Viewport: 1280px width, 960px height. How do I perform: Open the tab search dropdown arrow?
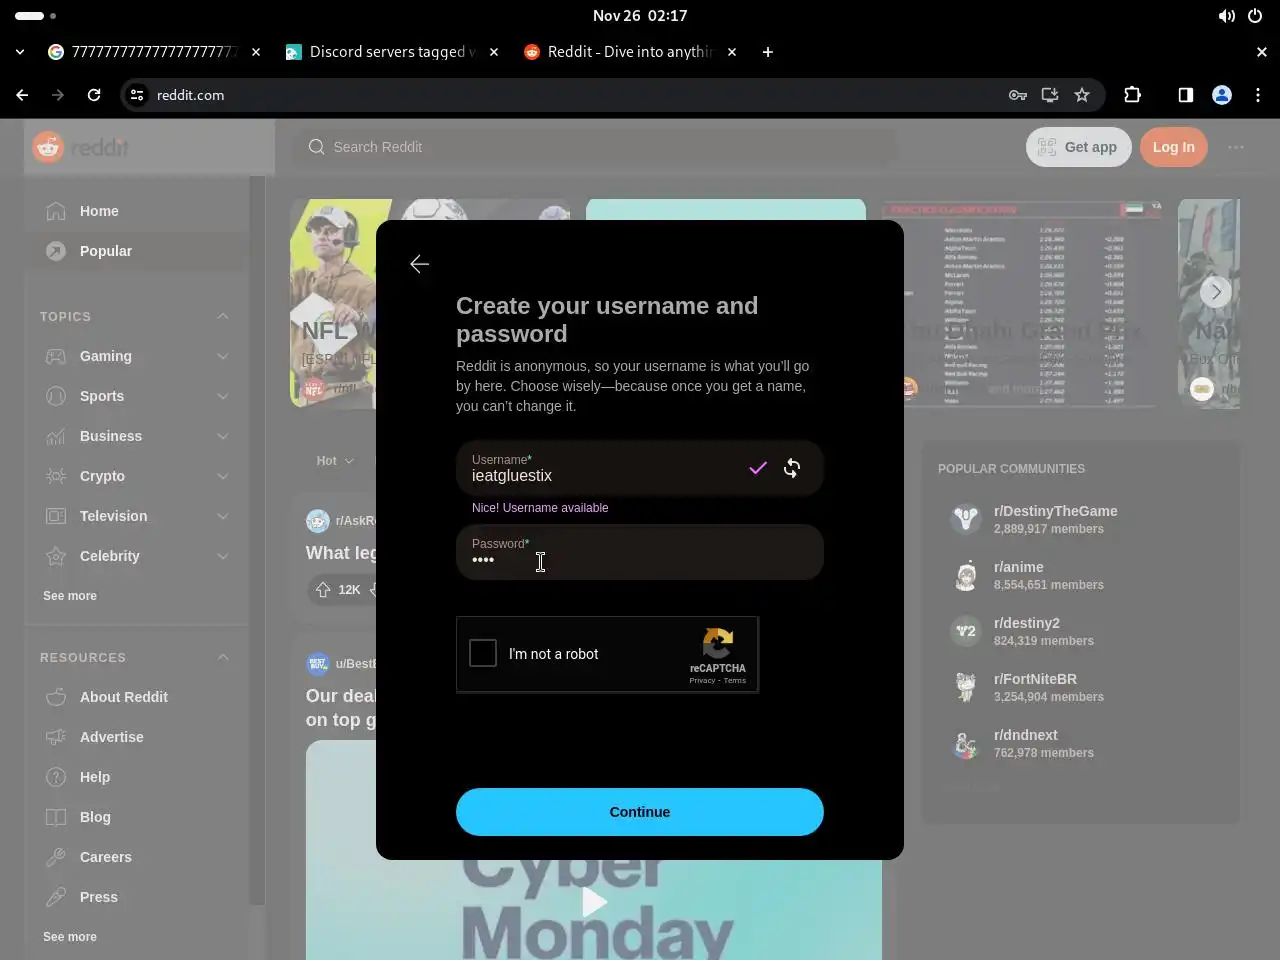20,52
